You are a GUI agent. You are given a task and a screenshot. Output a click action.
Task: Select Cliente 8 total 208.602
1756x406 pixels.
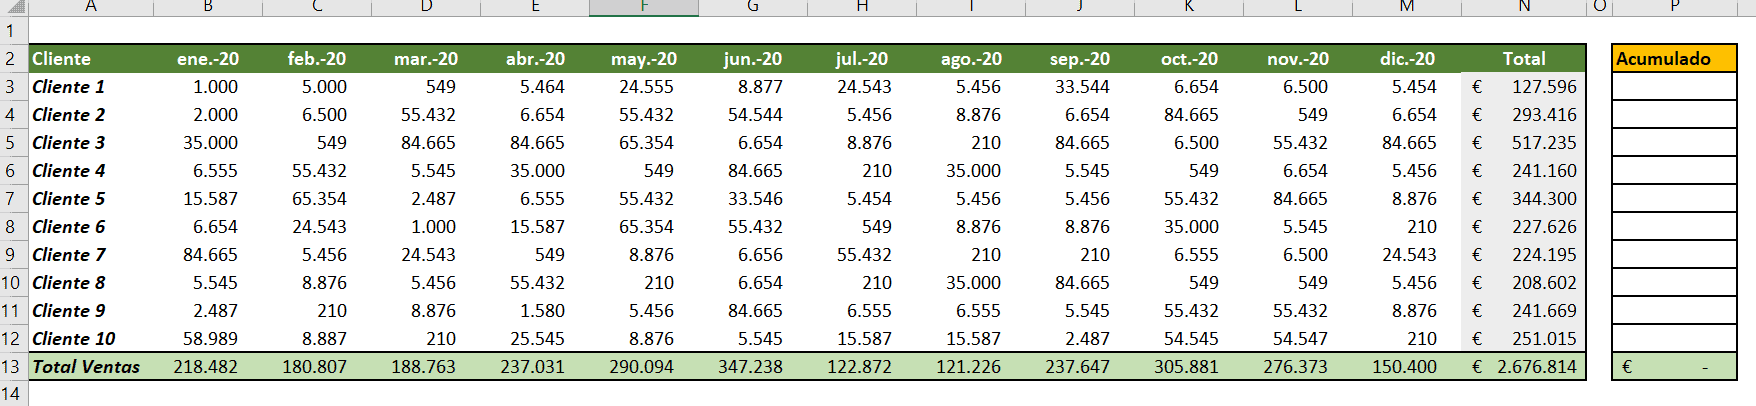click(x=1524, y=282)
